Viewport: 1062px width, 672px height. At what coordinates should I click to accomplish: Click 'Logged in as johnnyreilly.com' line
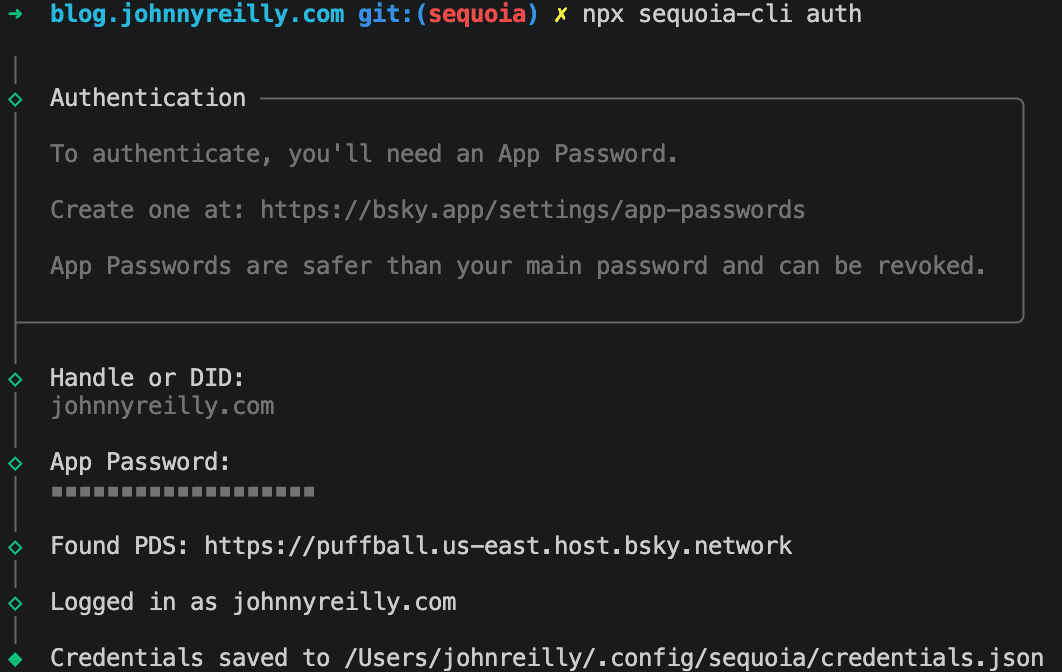pyautogui.click(x=253, y=602)
